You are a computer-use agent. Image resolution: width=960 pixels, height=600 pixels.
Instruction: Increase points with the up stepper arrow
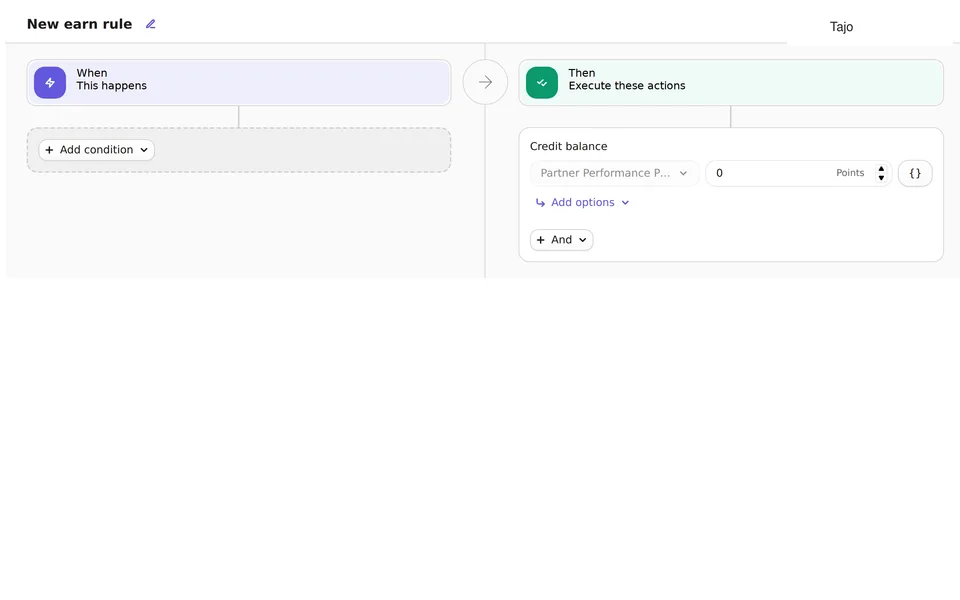click(x=881, y=168)
